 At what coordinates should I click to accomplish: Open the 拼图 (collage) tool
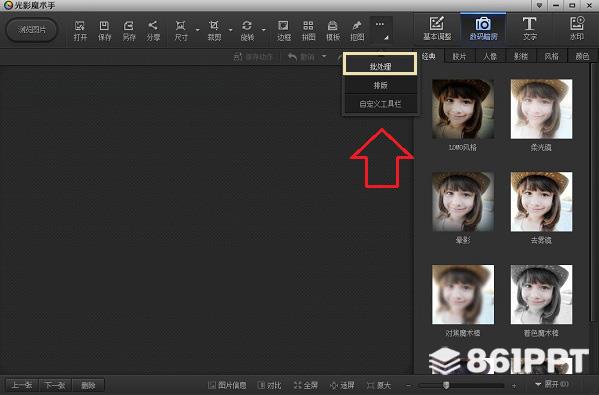308,31
